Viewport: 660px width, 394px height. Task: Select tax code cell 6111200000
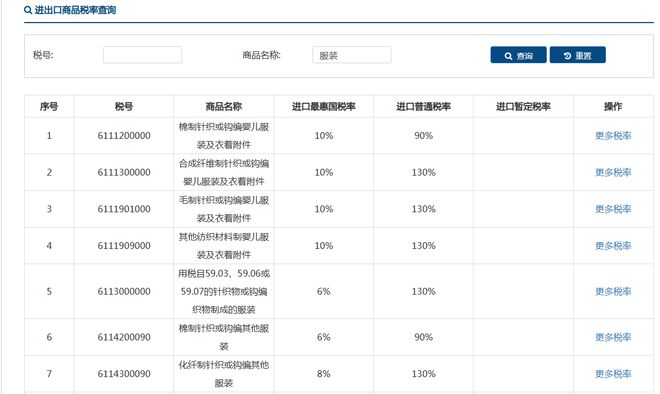[x=124, y=136]
